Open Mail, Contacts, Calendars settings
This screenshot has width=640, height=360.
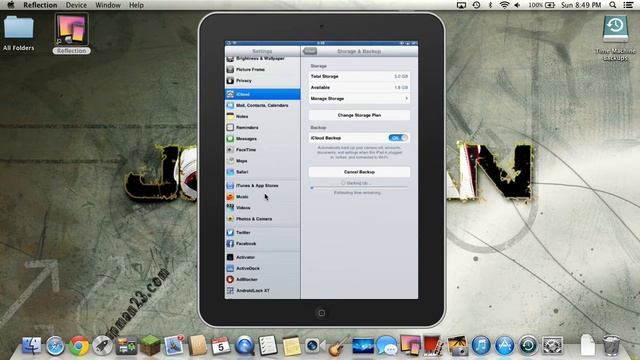262,105
